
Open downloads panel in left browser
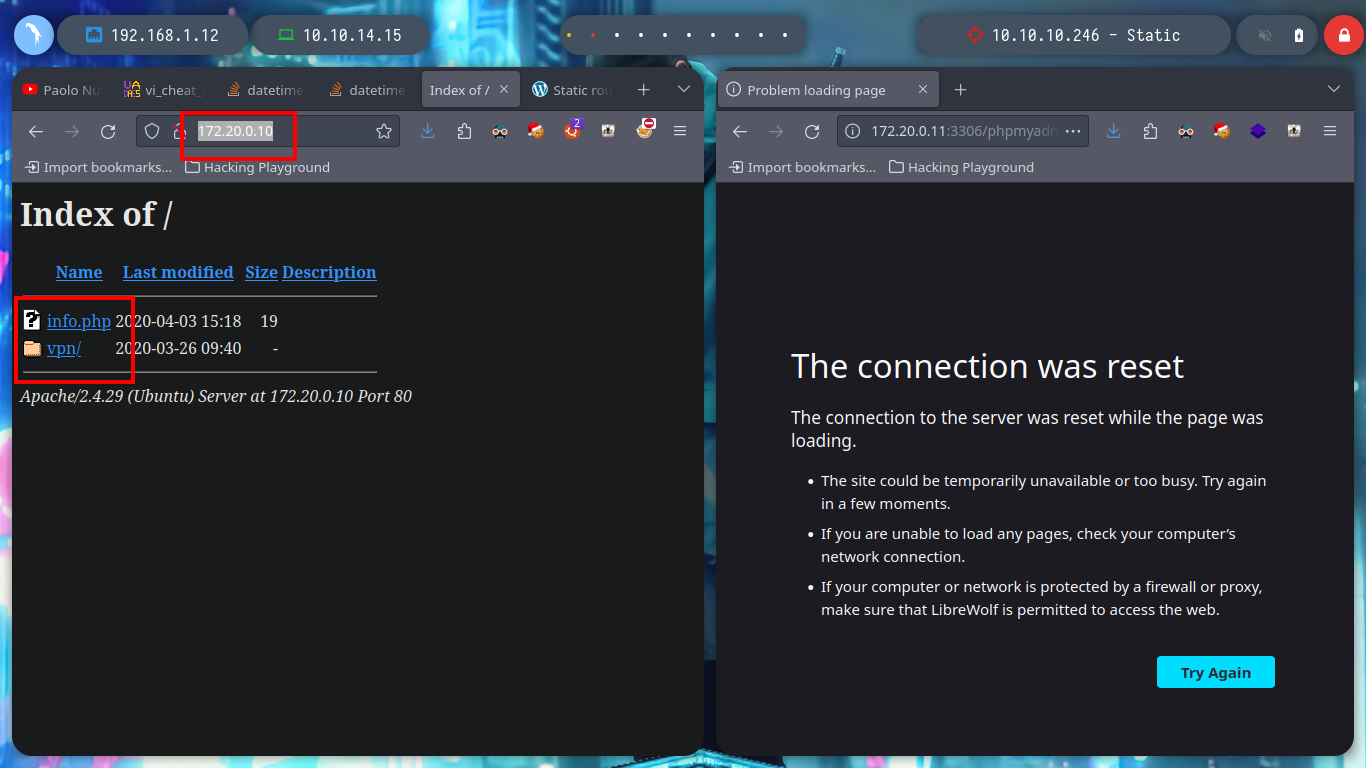point(428,131)
